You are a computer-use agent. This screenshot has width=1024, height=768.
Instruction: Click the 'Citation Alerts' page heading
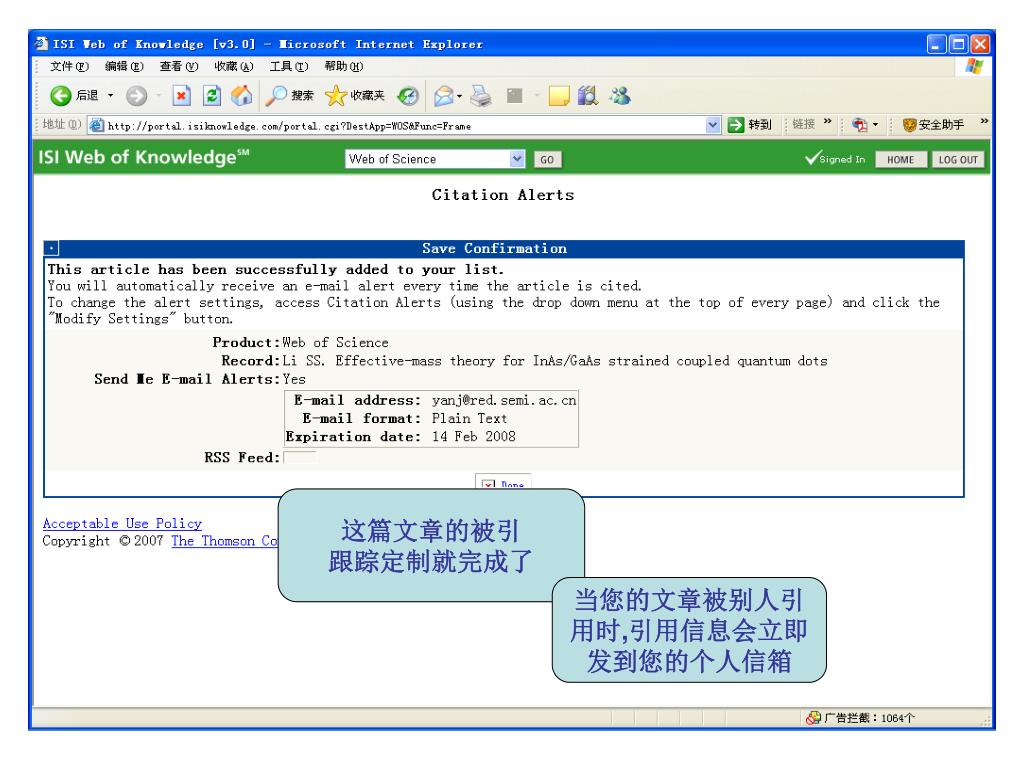tap(503, 195)
